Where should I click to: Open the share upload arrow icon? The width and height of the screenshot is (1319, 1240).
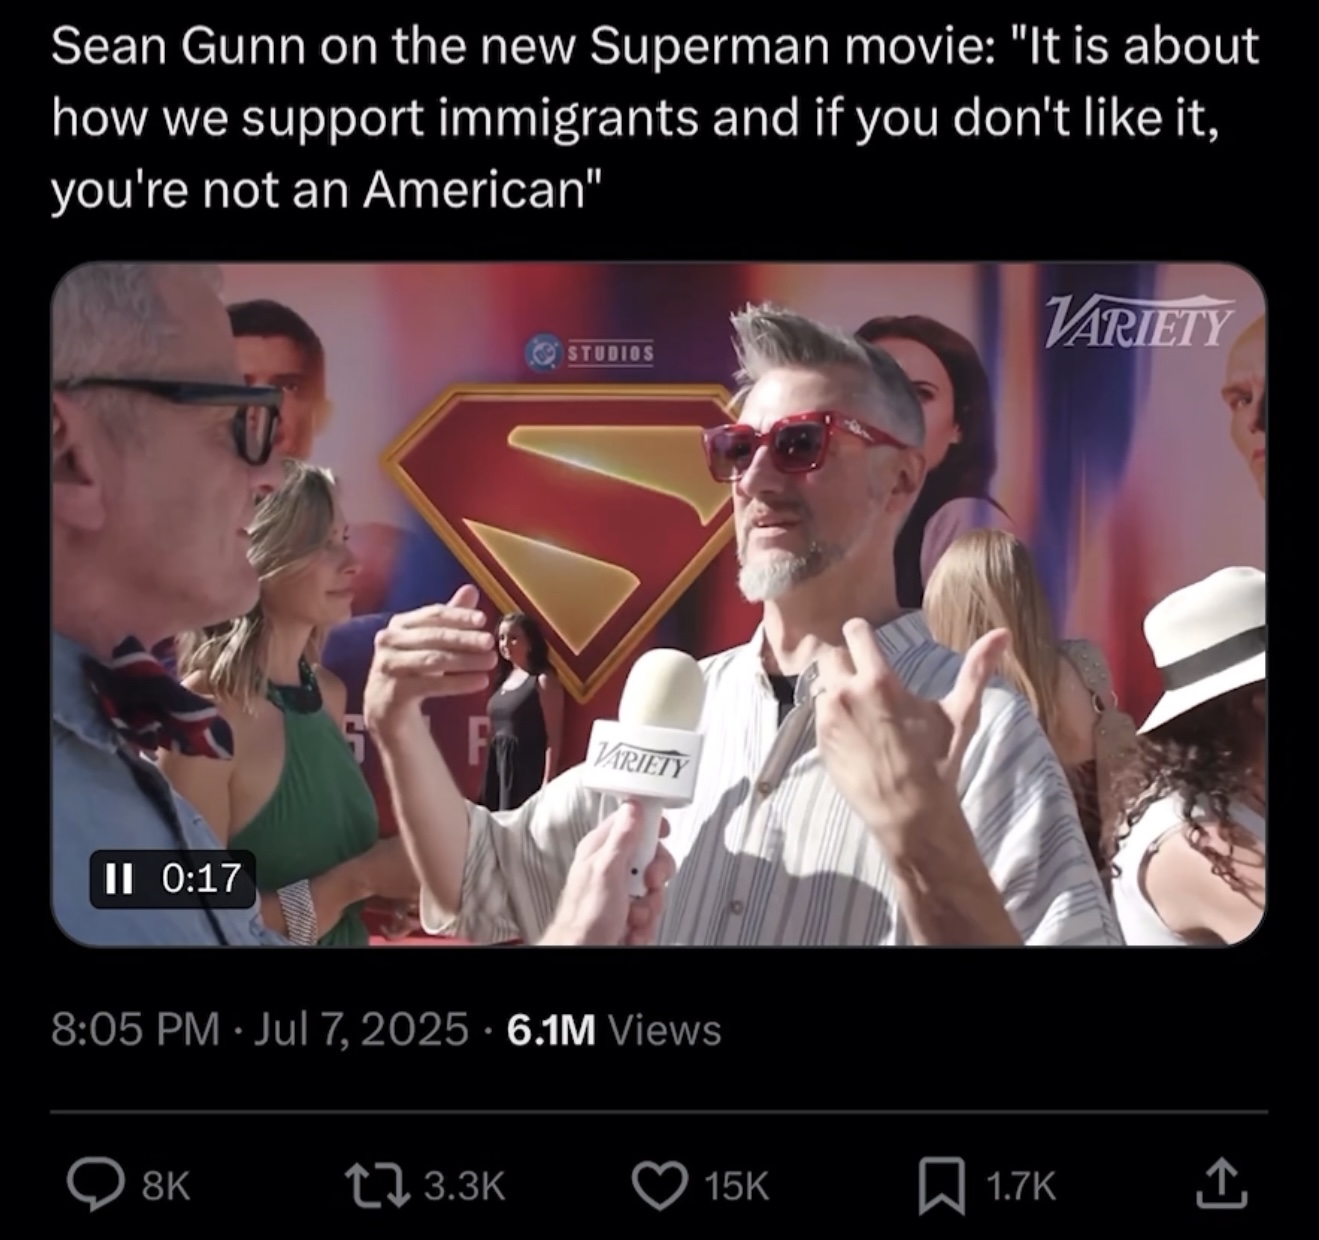click(x=1219, y=1184)
